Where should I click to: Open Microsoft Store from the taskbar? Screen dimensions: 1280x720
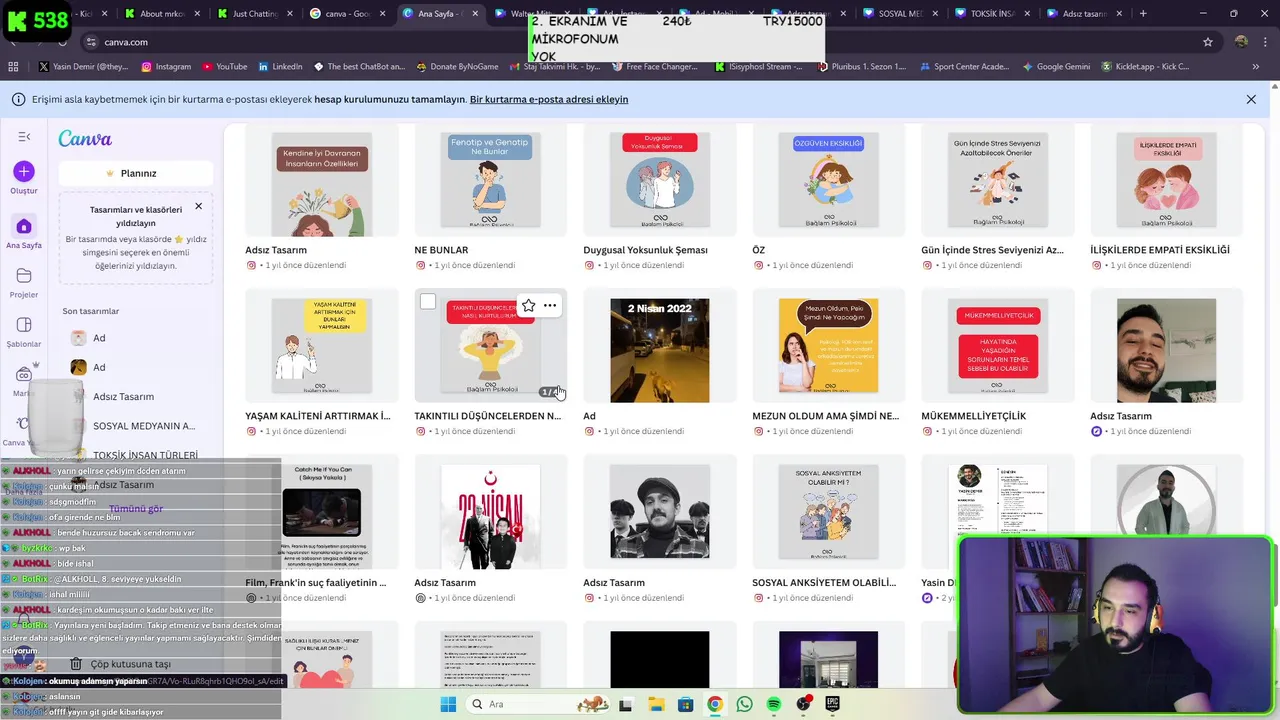(685, 705)
